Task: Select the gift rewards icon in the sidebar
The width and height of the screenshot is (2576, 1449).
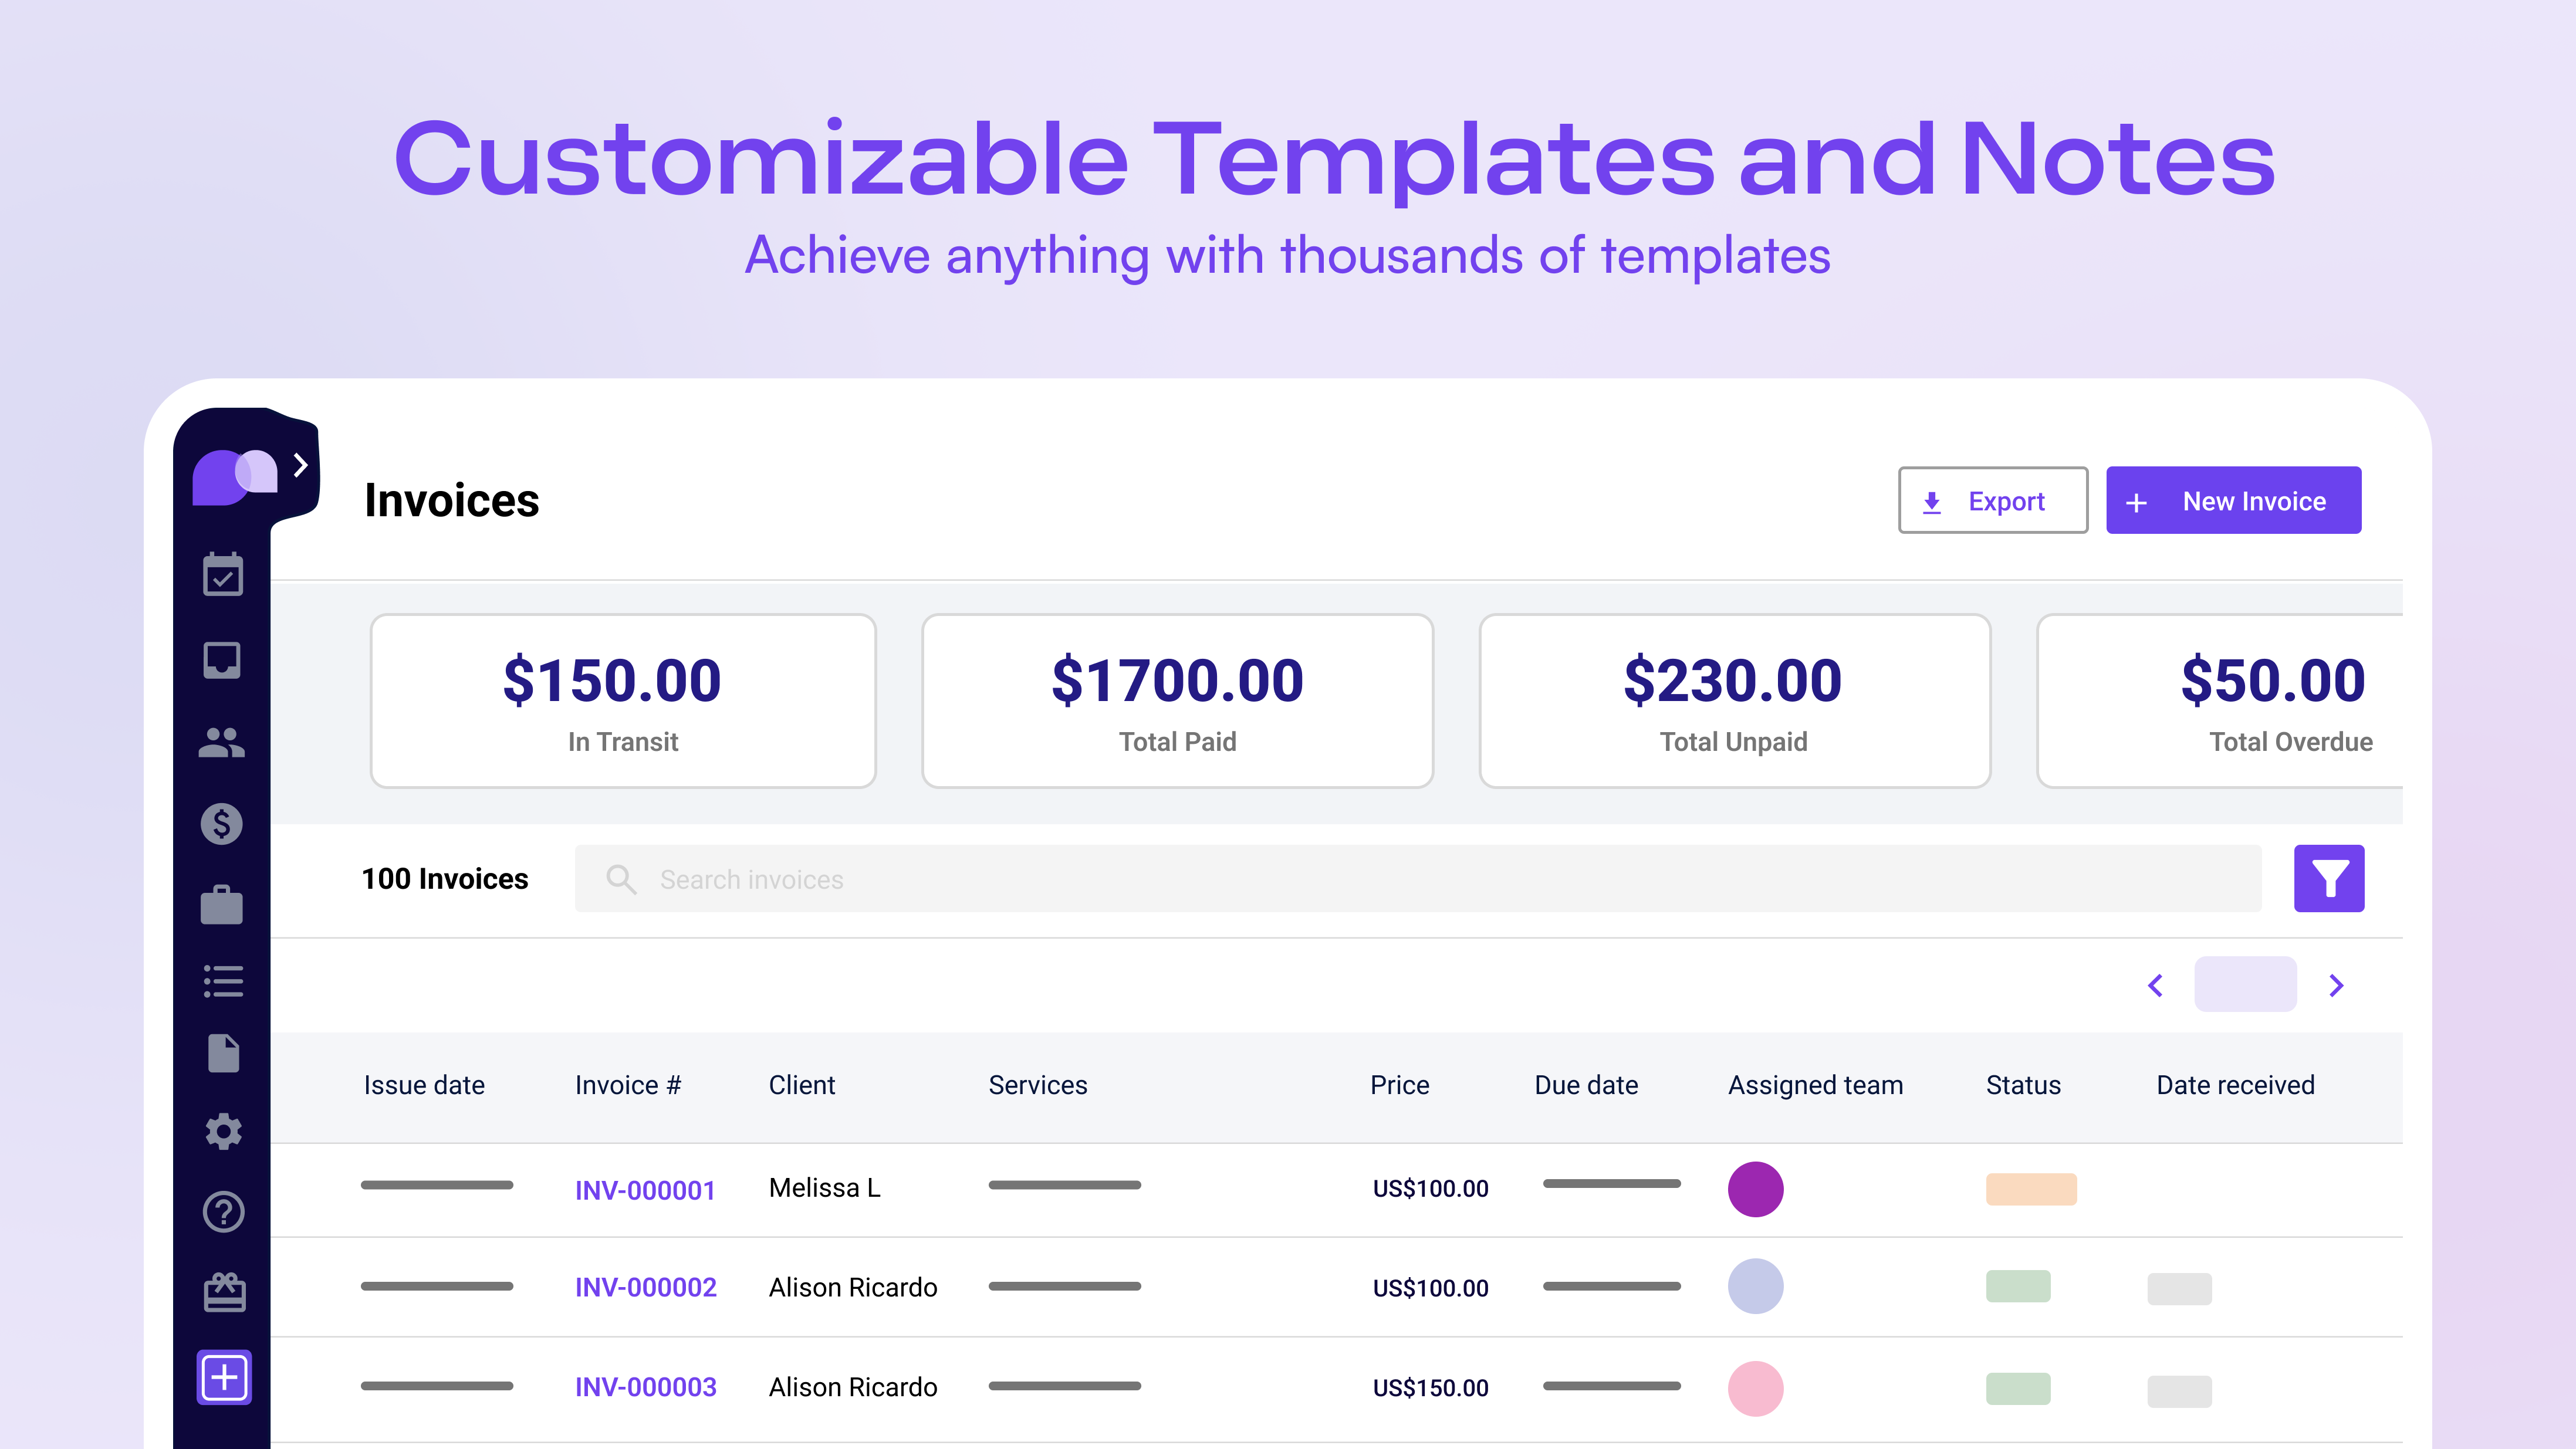Action: [x=224, y=1292]
